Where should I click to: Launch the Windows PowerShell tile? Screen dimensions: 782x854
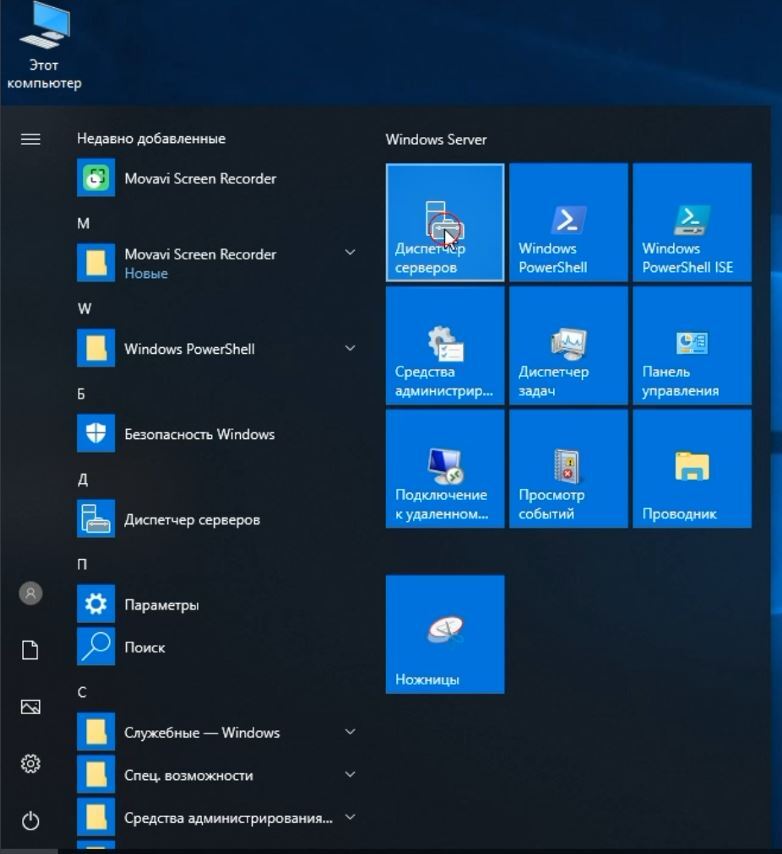coord(569,222)
